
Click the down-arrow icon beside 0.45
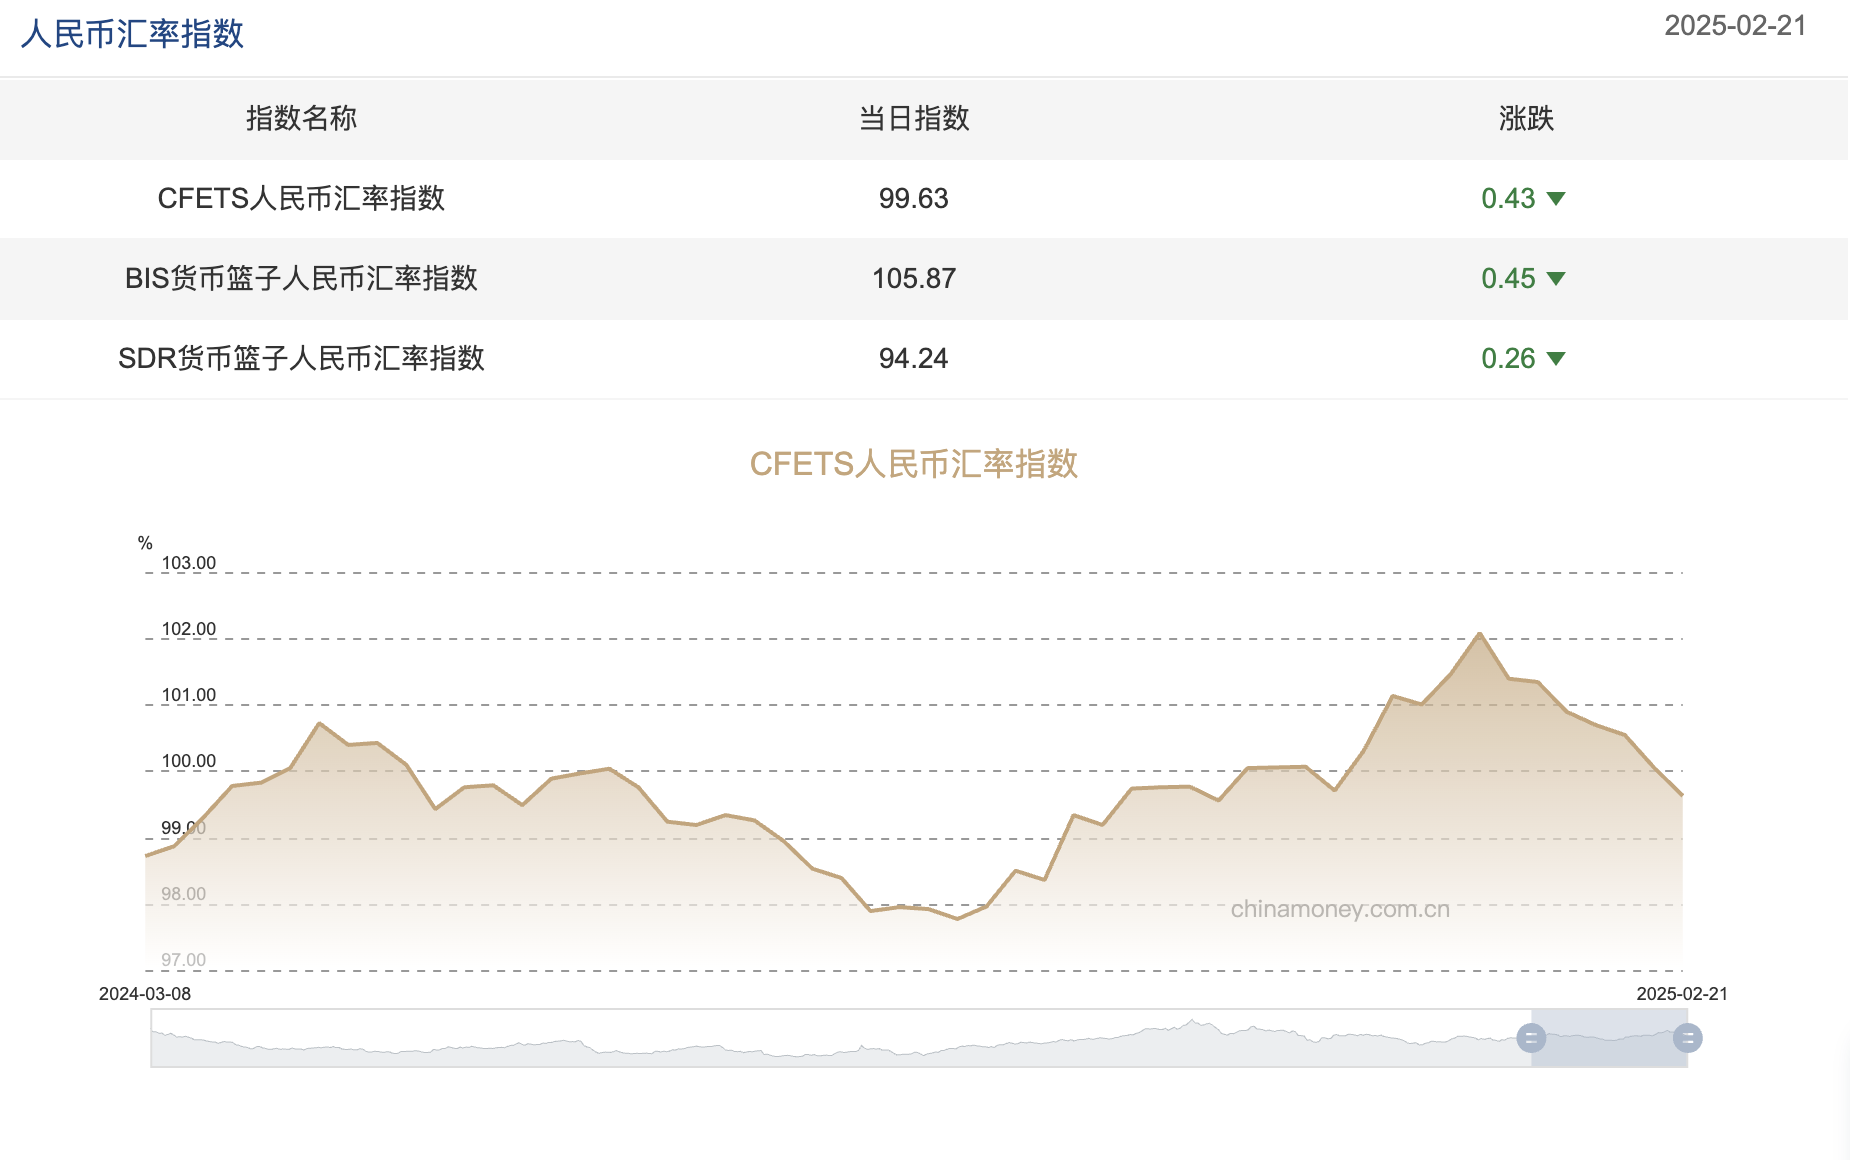[x=1555, y=279]
